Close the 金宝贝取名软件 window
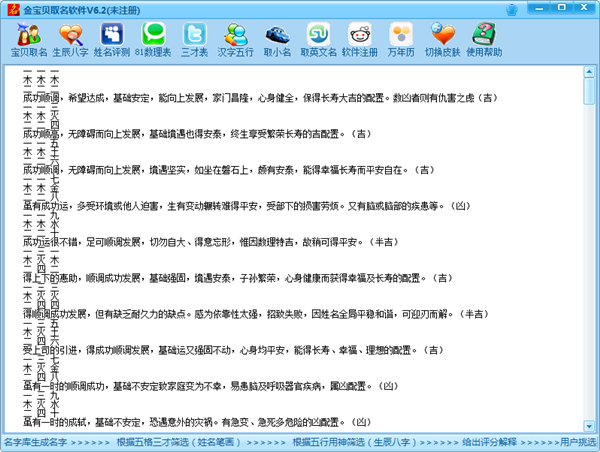The image size is (600, 452). 584,8
